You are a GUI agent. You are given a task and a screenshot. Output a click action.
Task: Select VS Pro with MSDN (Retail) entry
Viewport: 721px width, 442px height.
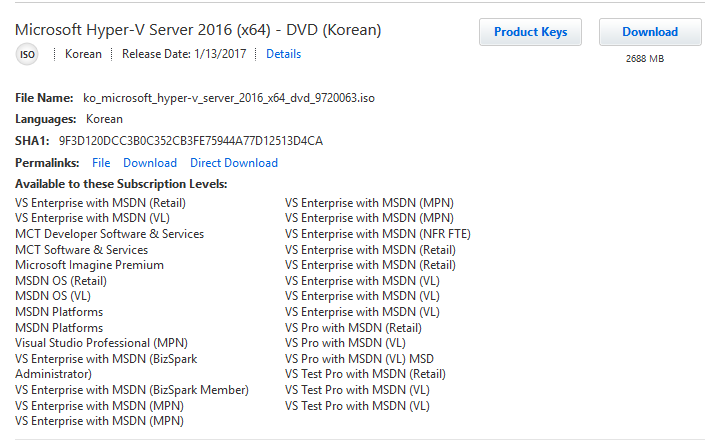[x=353, y=327]
